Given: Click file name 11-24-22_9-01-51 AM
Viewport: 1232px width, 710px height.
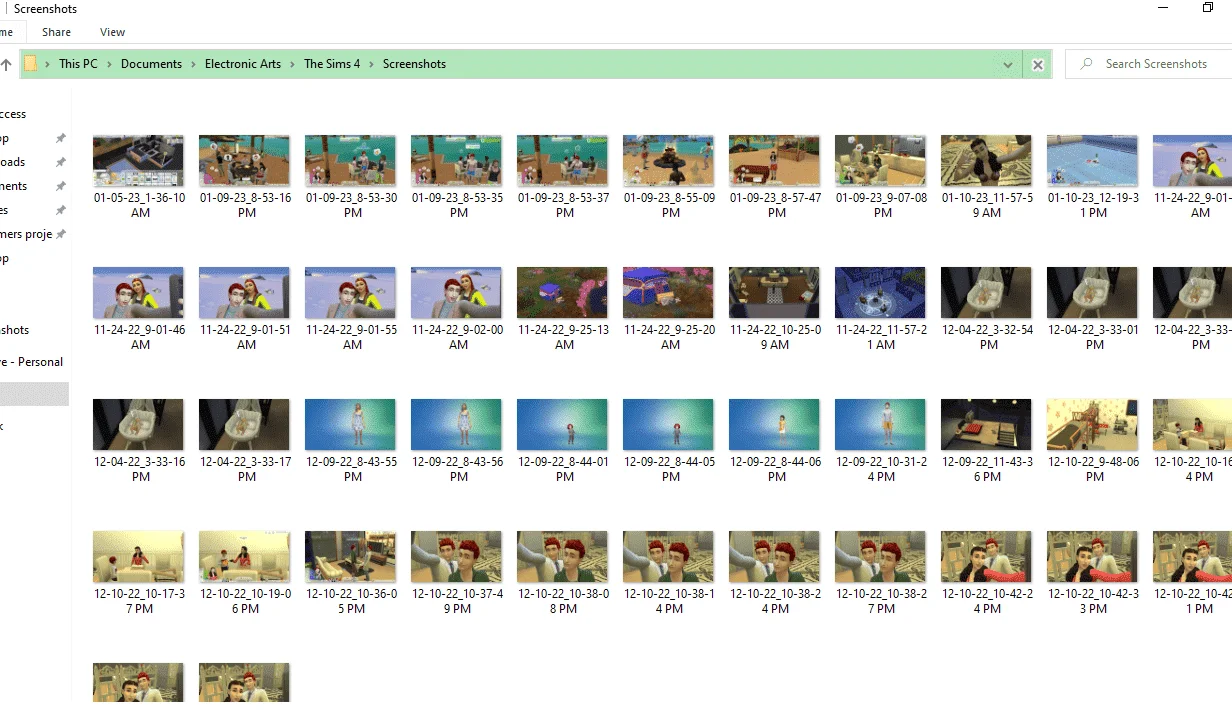Looking at the screenshot, I should (246, 337).
